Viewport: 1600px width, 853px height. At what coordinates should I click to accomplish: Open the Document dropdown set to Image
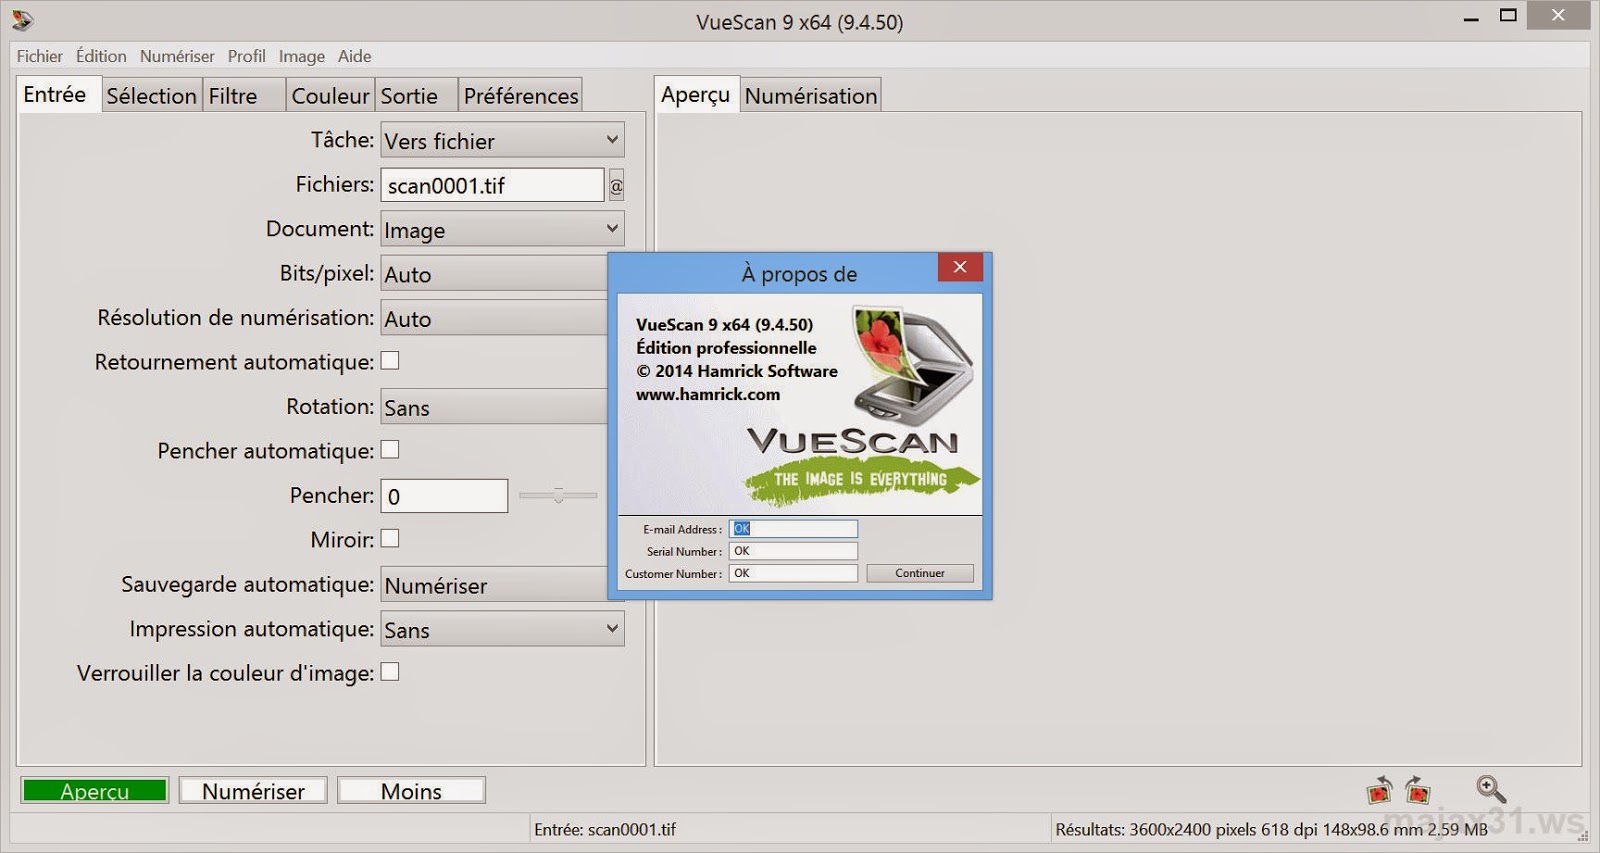(502, 229)
